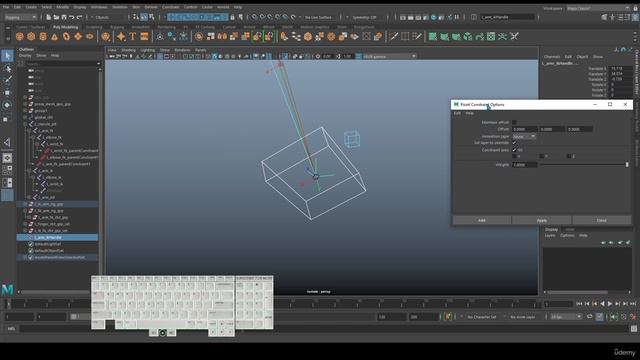Click the open scene folder icon
This screenshot has width=640, height=360.
pyautogui.click(x=56, y=17)
